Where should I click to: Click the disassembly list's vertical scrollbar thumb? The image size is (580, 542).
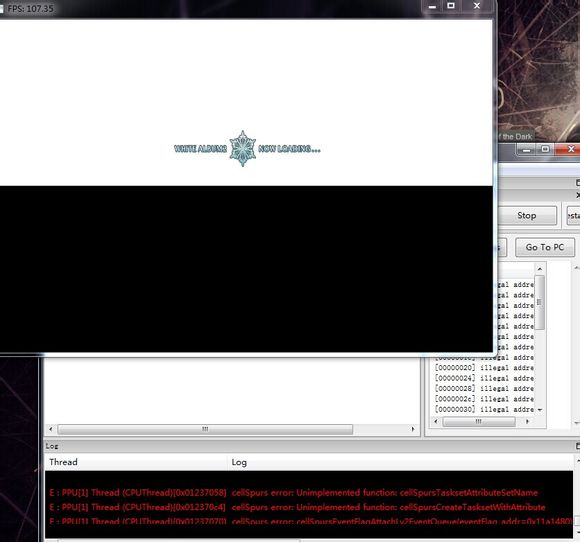click(x=540, y=302)
